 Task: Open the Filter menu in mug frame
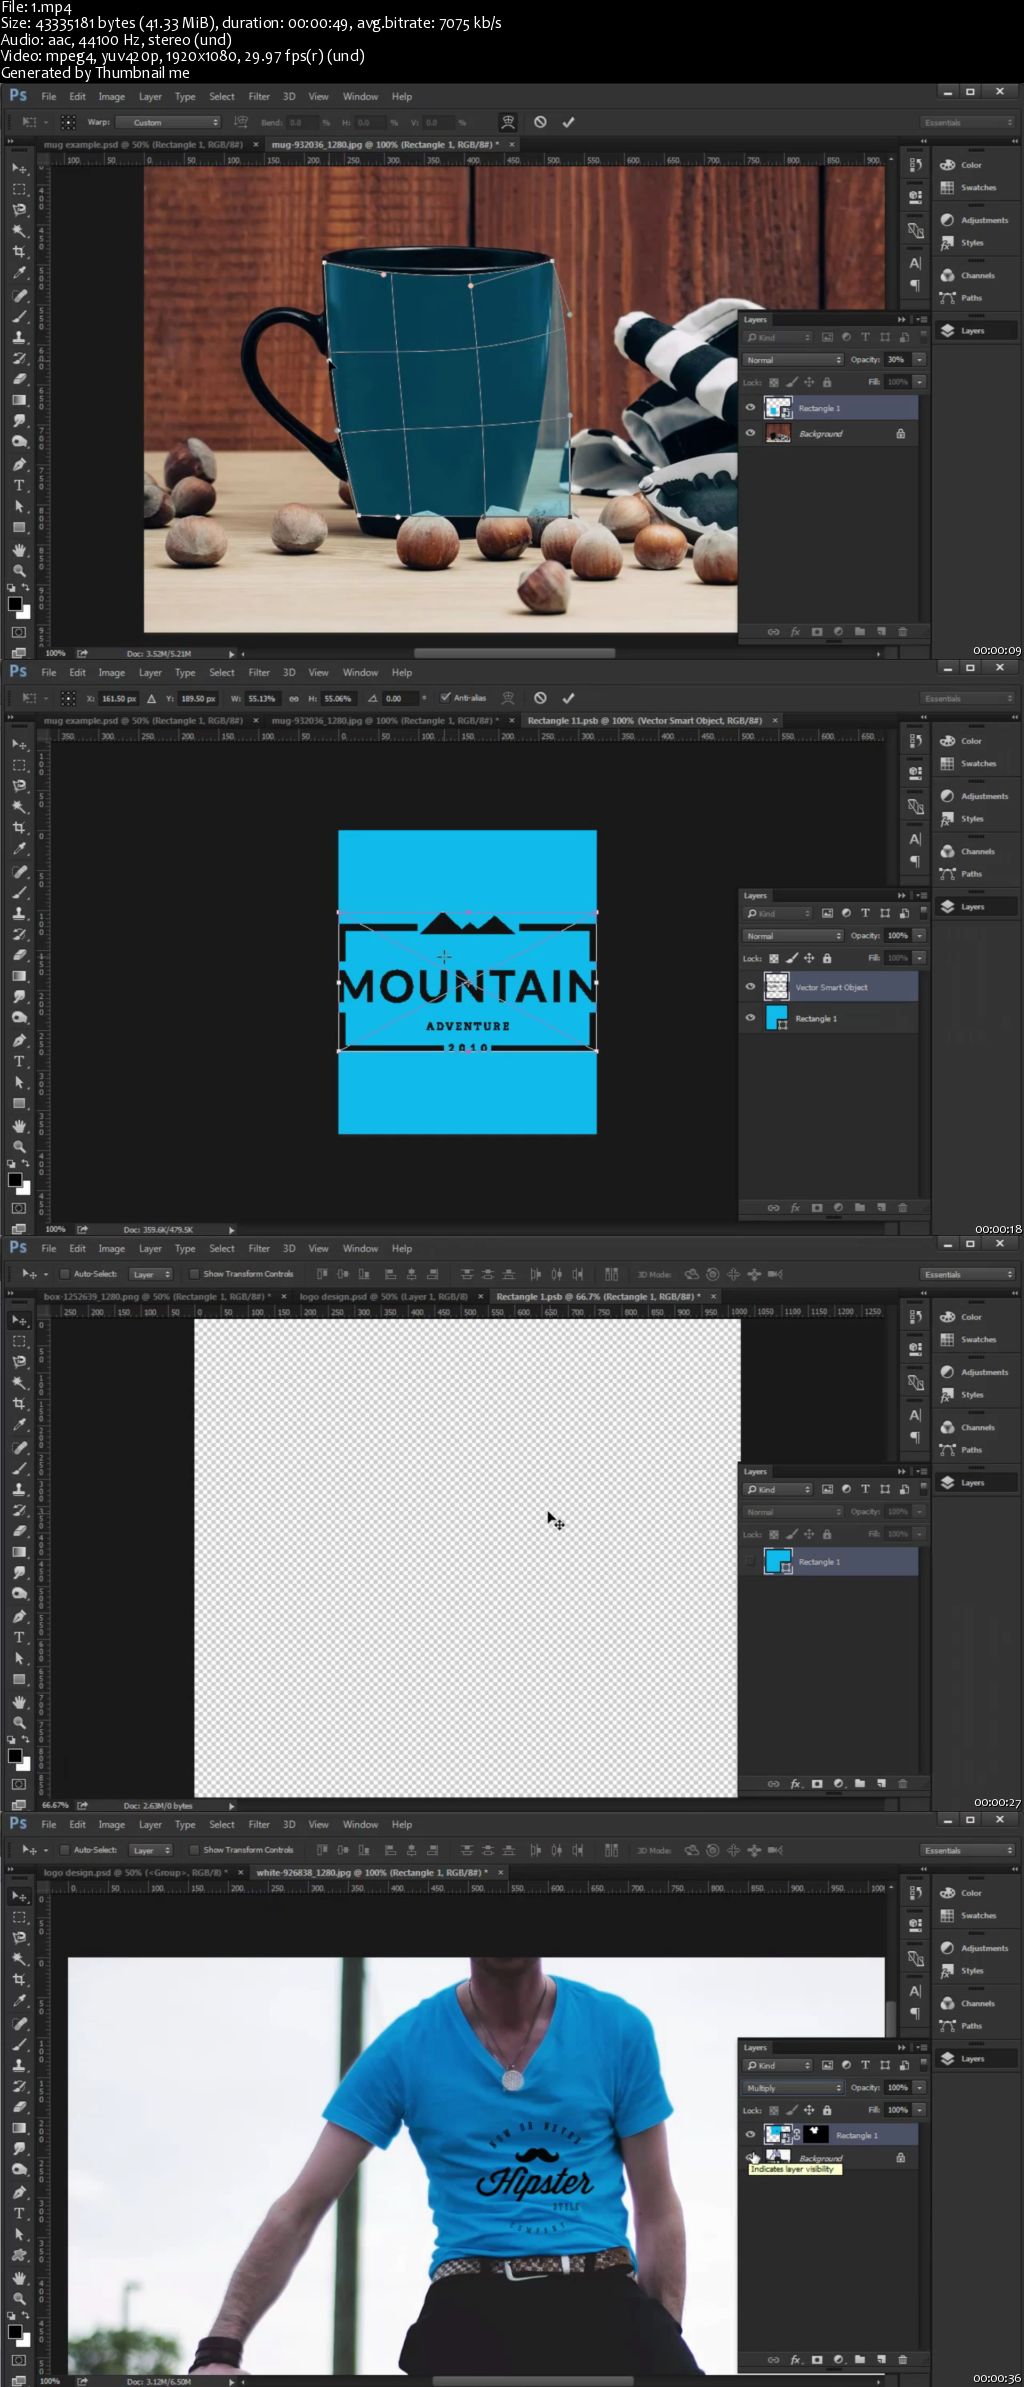(259, 97)
